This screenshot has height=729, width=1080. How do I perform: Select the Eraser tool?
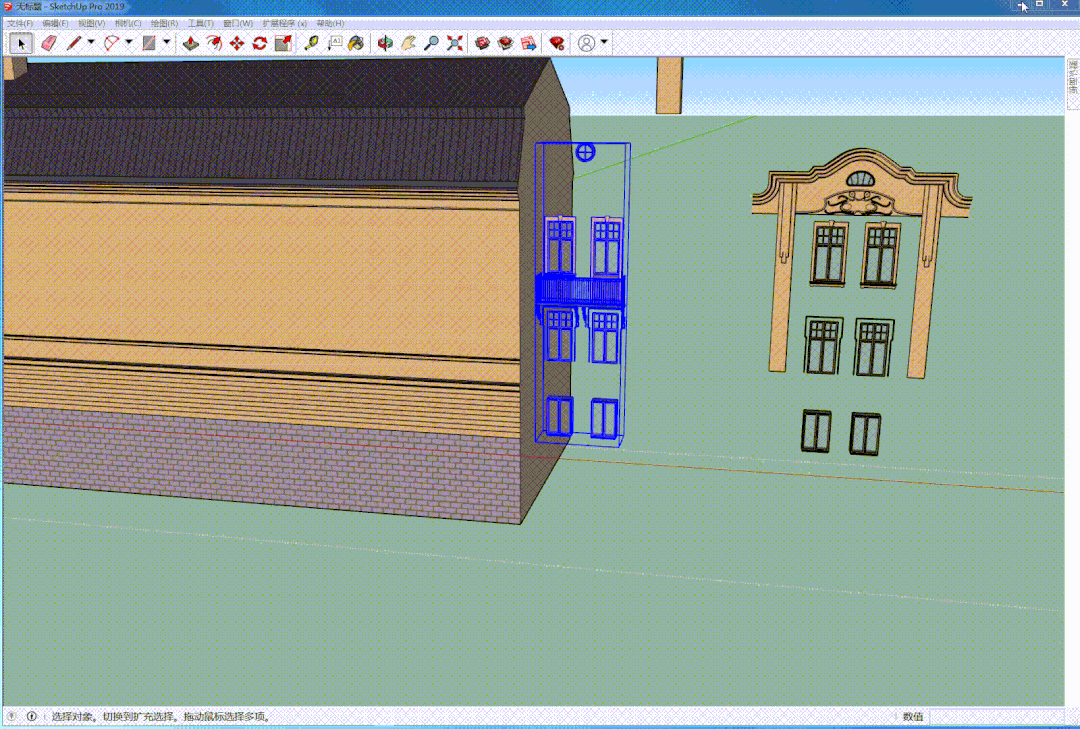pos(49,43)
